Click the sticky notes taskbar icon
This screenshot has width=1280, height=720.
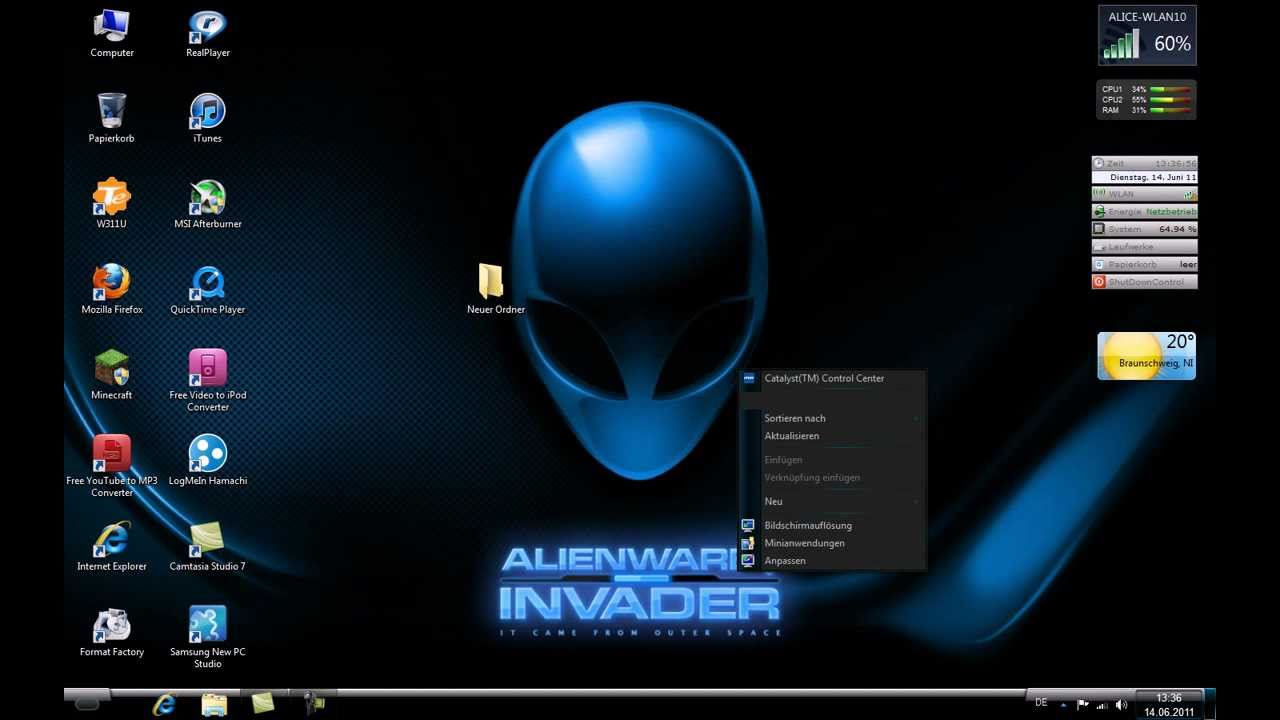263,703
